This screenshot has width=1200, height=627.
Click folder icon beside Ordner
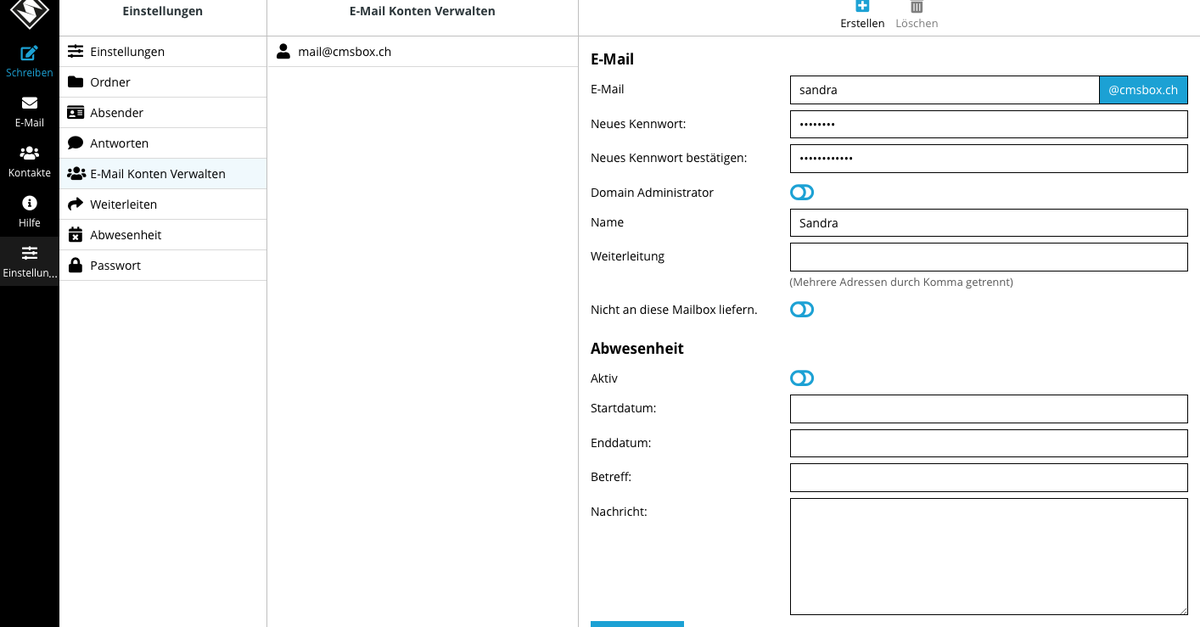pyautogui.click(x=75, y=82)
